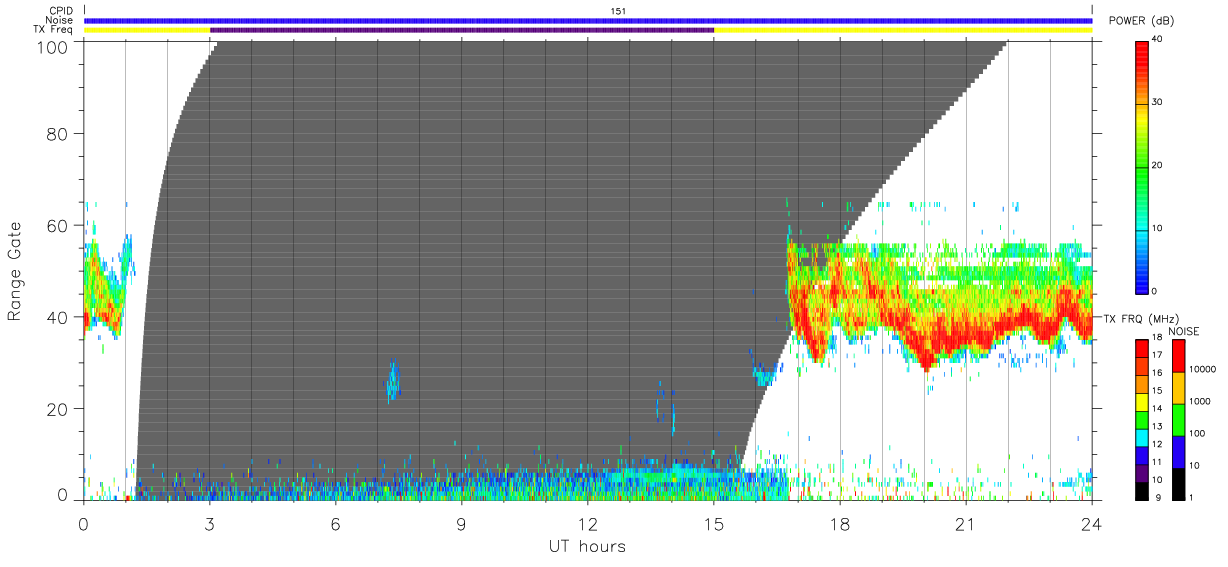
Task: Click the TX FRQ (MHz) legend title
Action: pos(1140,318)
